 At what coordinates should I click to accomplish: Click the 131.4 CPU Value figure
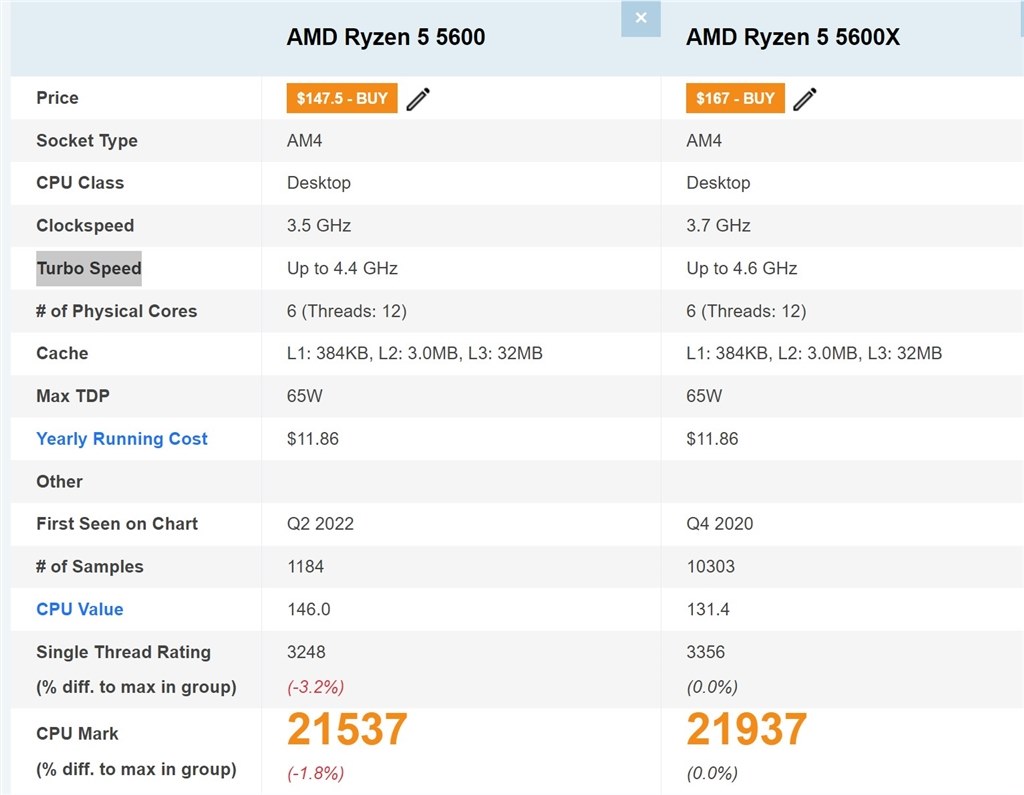coord(708,609)
